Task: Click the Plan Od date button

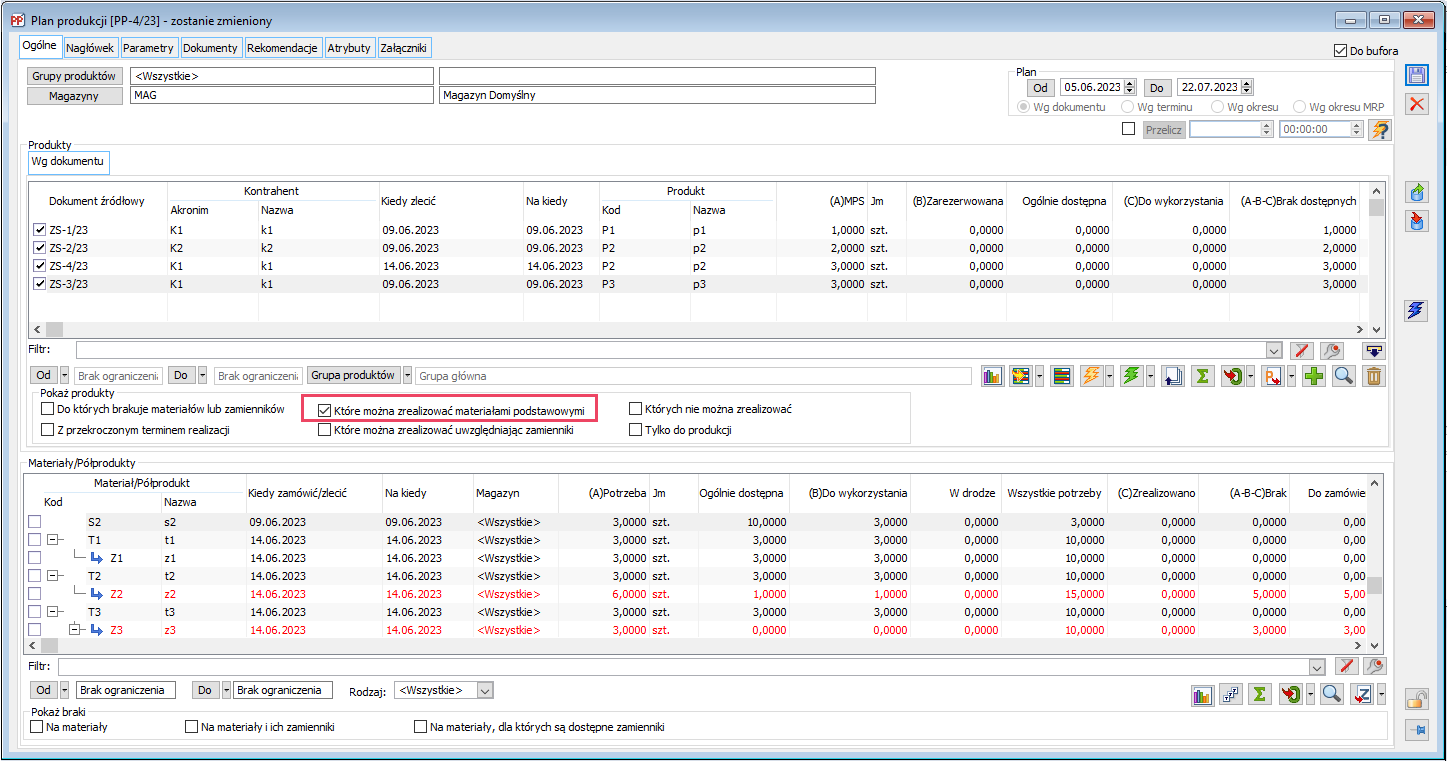Action: tap(1041, 88)
